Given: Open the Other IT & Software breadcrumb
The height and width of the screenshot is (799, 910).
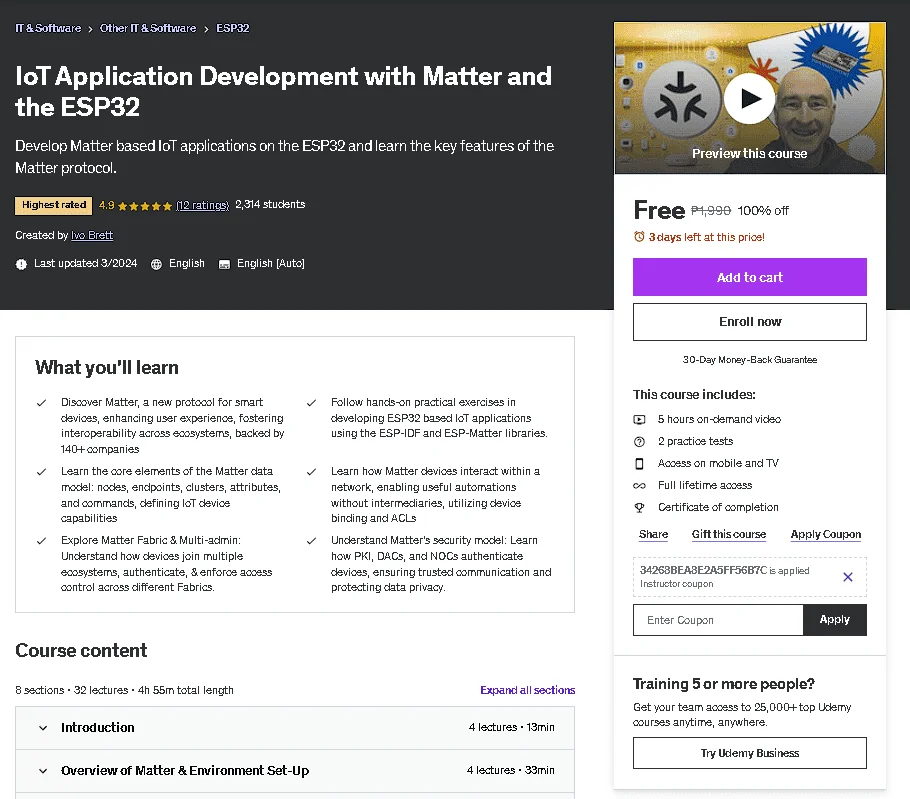Looking at the screenshot, I should tap(148, 28).
